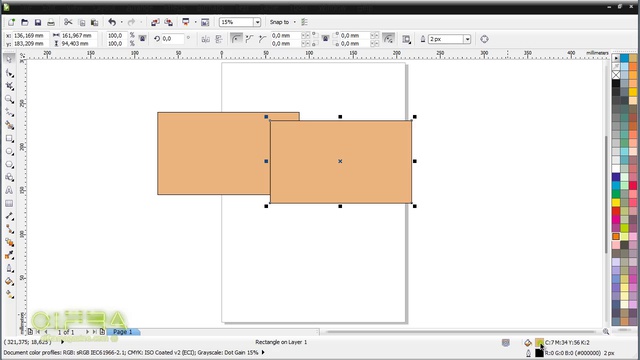Undo the last action
This screenshot has width=640, height=360.
coord(112,22)
